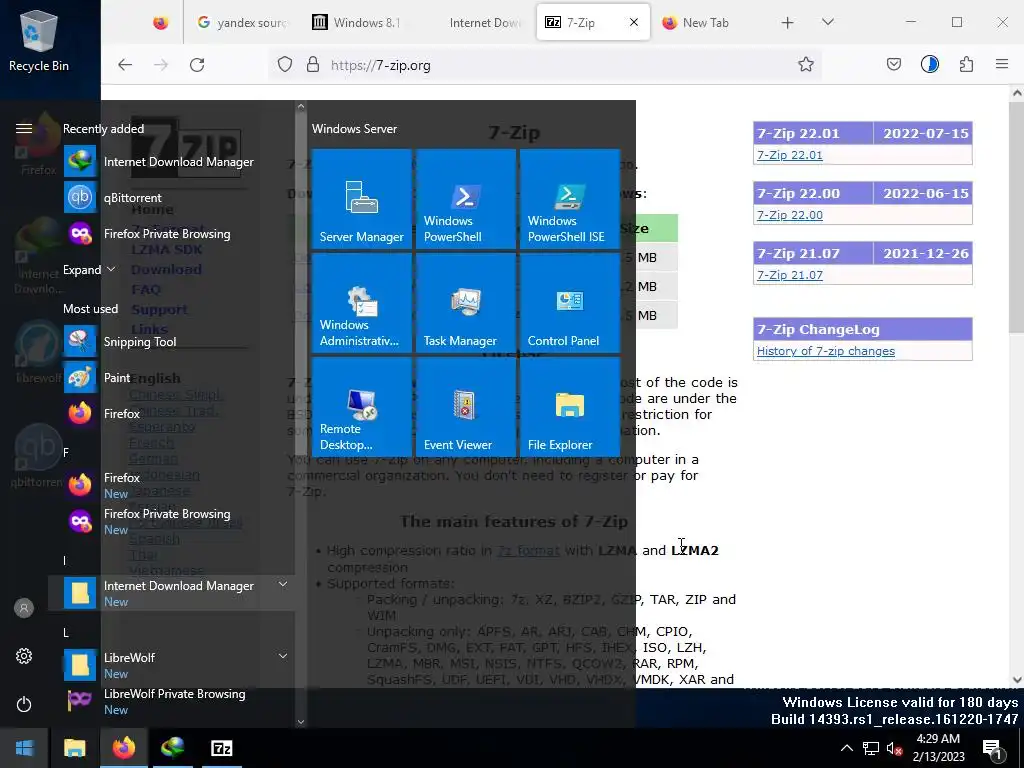The width and height of the screenshot is (1024, 768).
Task: Open Firefox Private Browsing under Recently added
Action: (171, 233)
